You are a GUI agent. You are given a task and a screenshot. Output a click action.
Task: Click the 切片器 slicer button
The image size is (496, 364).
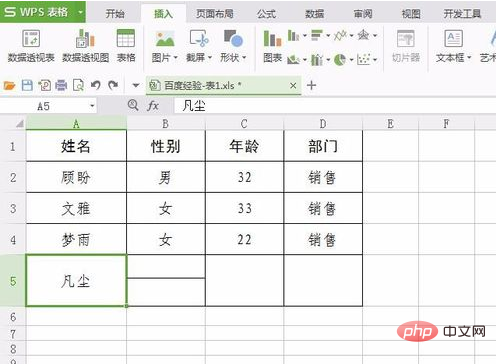[406, 46]
